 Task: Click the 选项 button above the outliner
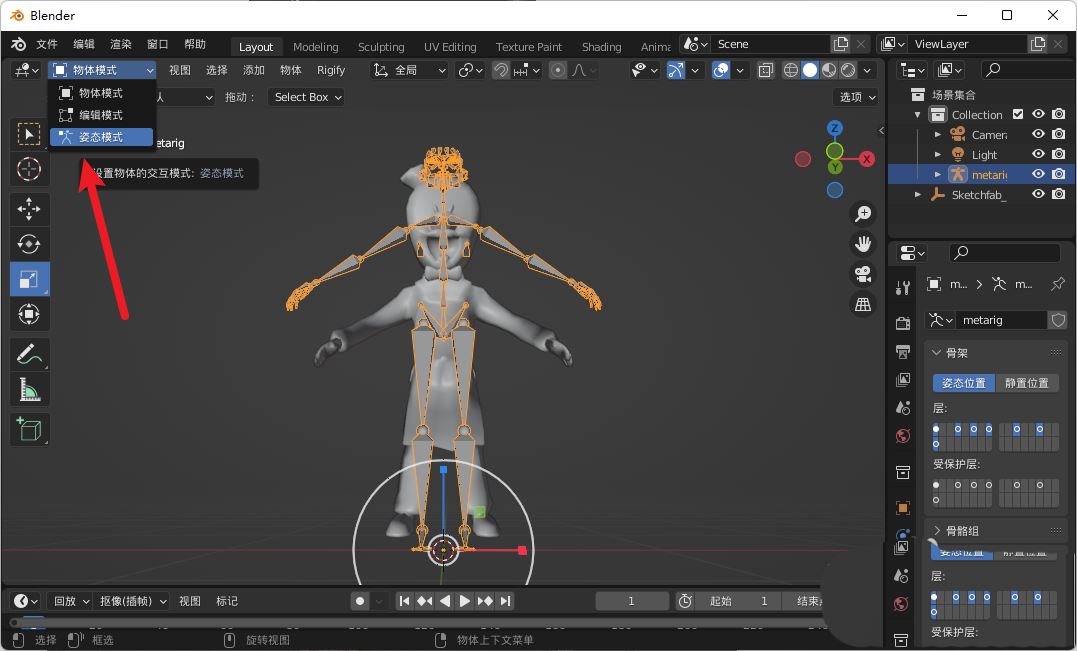pos(855,97)
